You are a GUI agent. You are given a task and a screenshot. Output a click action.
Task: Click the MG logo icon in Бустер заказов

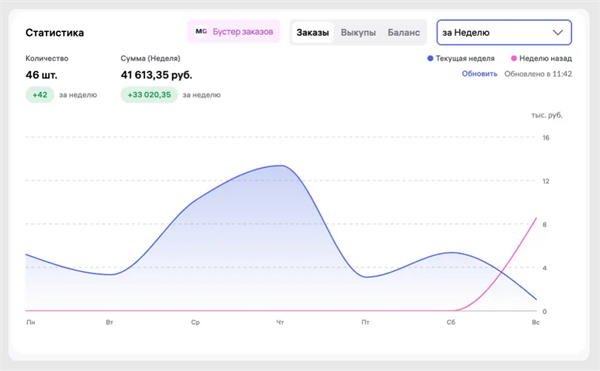[x=201, y=31]
